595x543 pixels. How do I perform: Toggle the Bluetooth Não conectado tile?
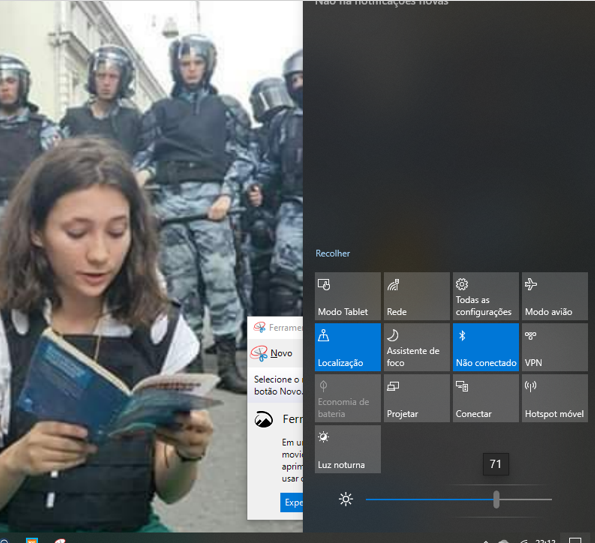pos(486,347)
